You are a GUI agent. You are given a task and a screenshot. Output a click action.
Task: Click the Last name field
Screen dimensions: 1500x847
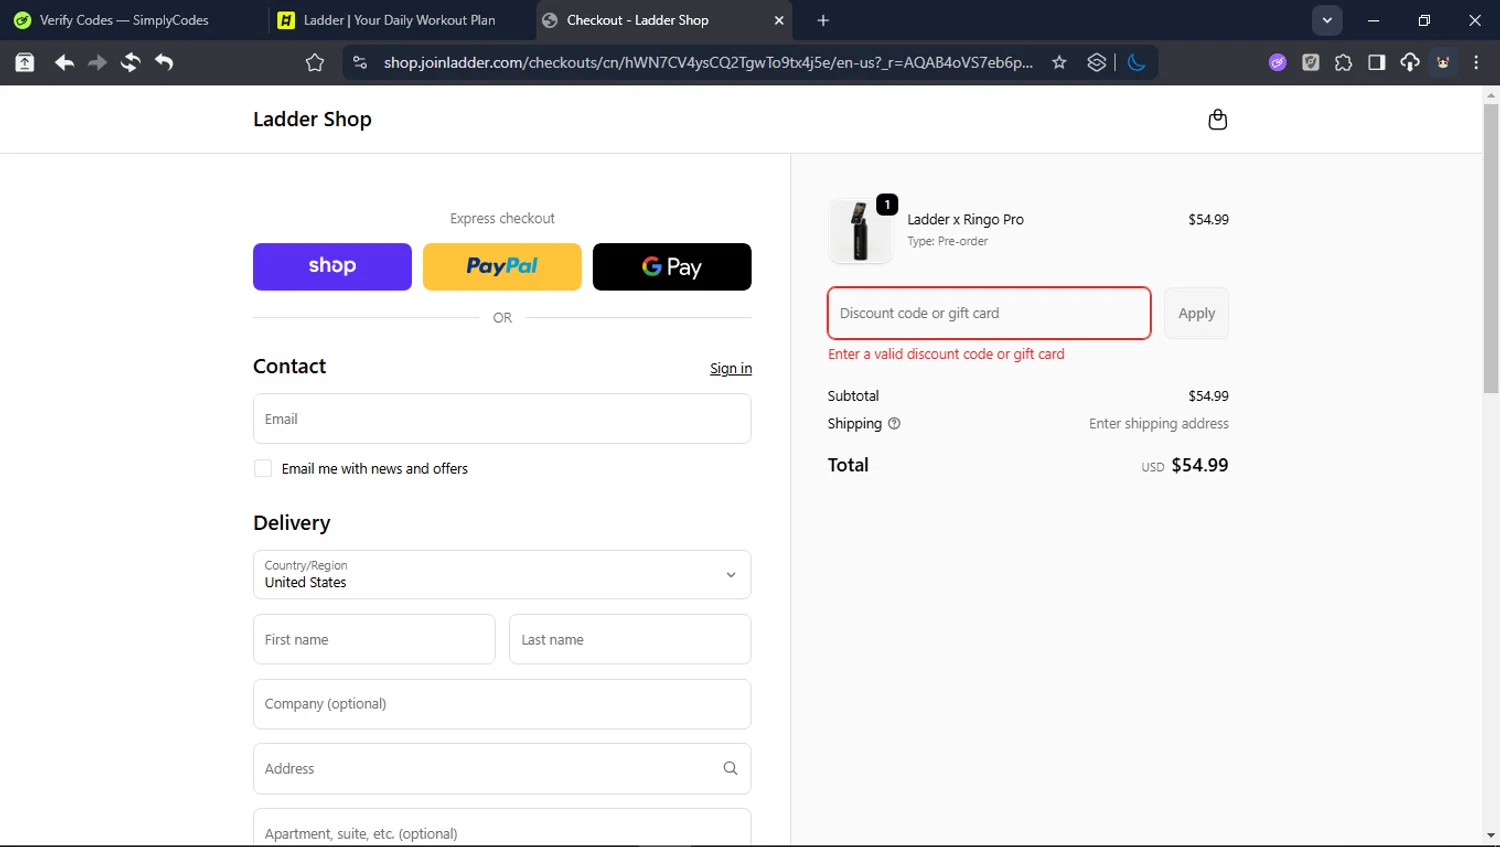pyautogui.click(x=630, y=640)
